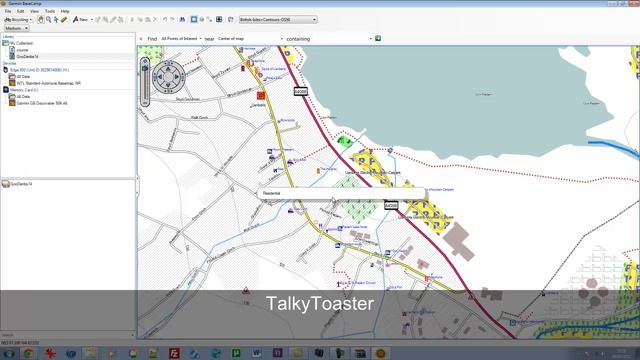
Task: Open the Help menu
Action: click(x=65, y=11)
